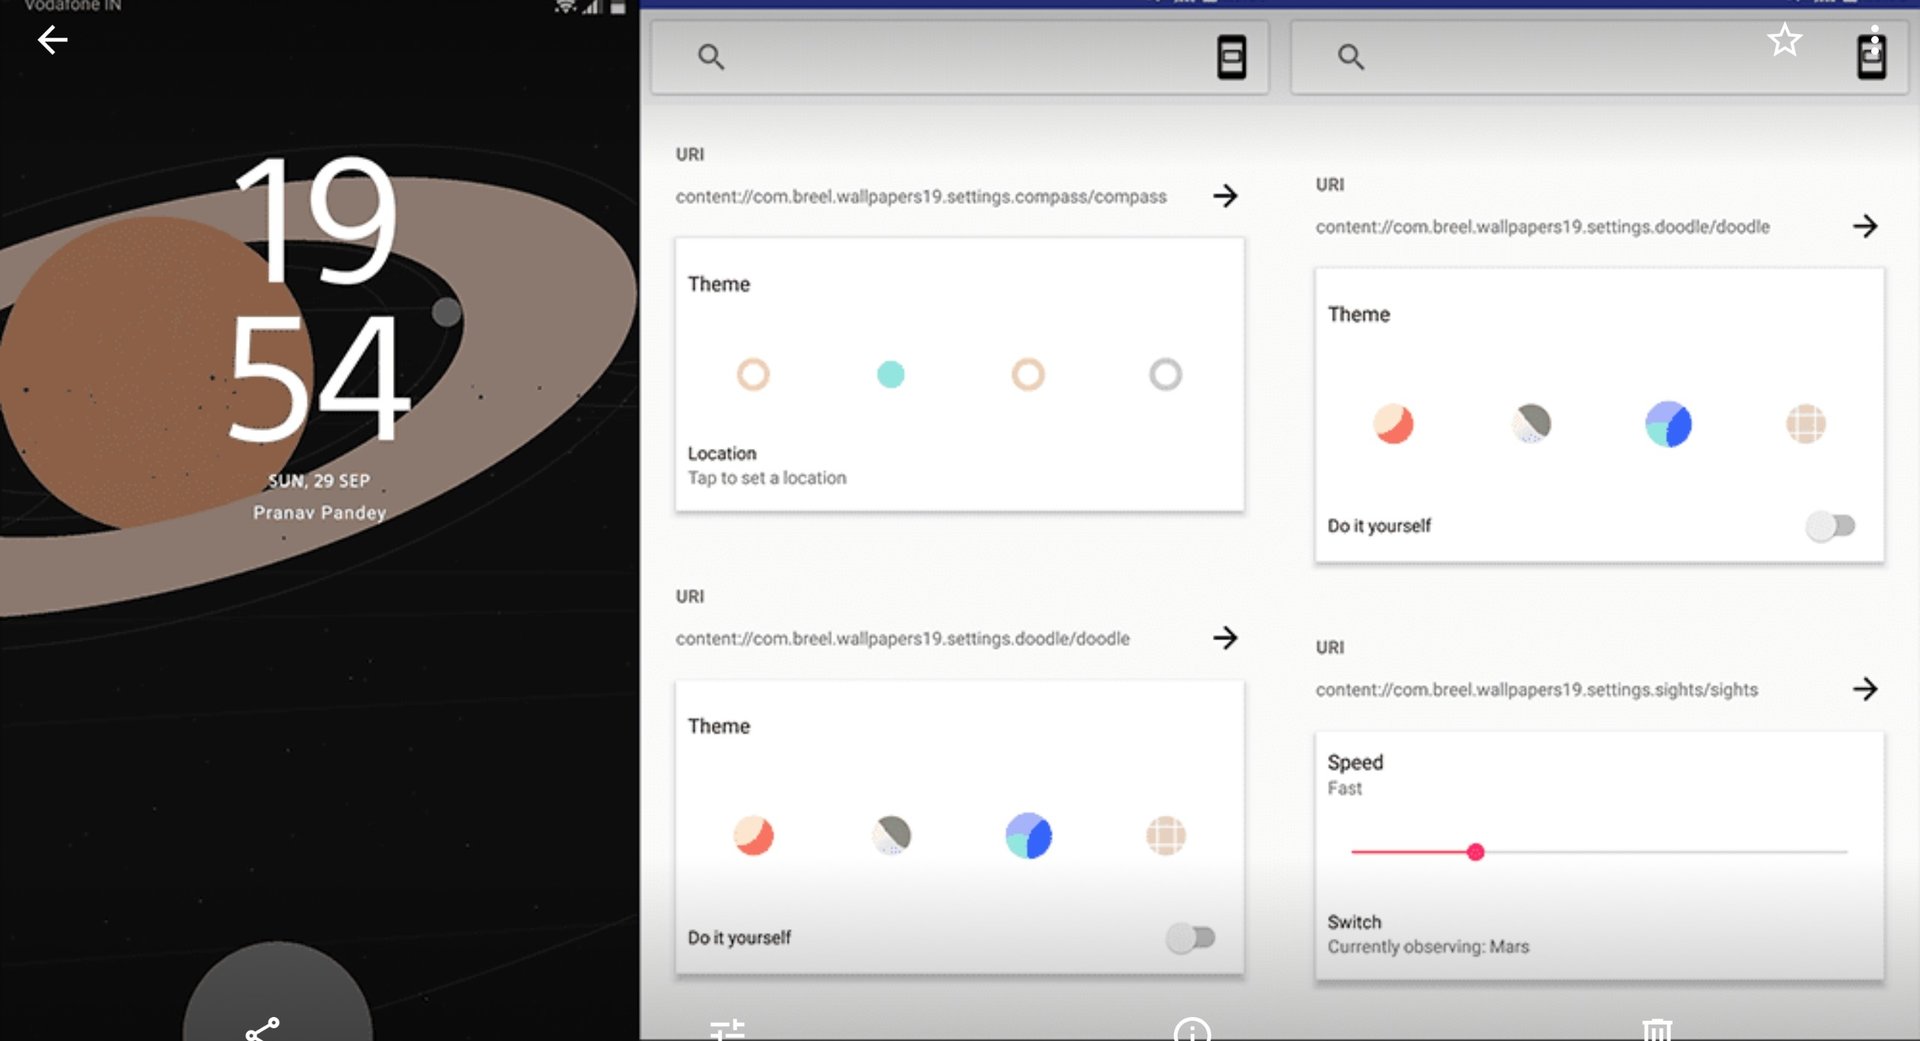Select blue doodle theme in middle panel
Image resolution: width=1920 pixels, height=1041 pixels.
tap(1028, 836)
